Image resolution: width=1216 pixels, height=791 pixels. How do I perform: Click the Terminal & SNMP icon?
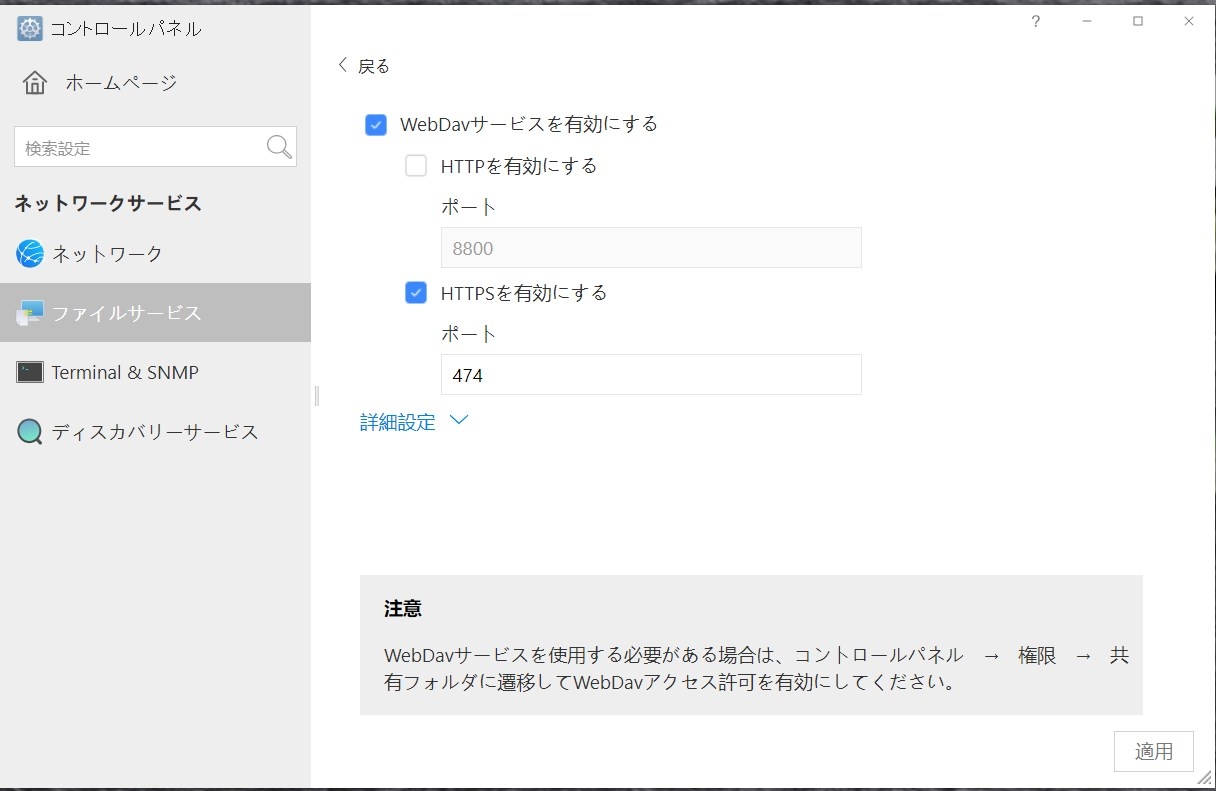coord(30,373)
